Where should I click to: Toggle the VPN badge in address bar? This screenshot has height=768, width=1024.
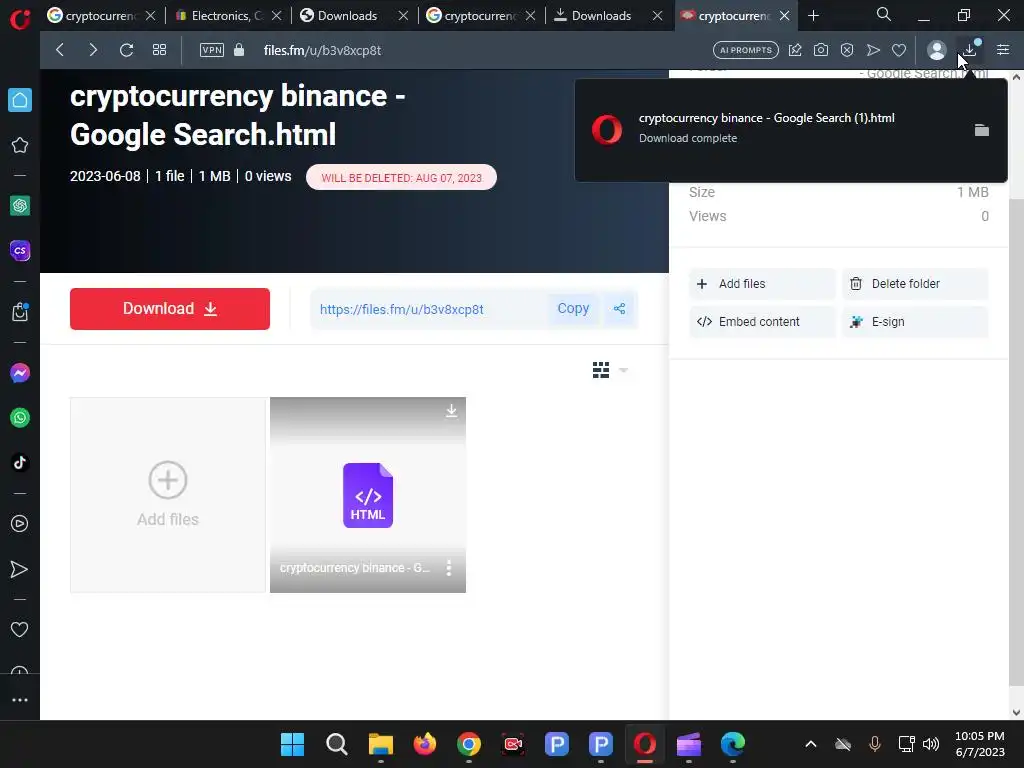tap(212, 50)
